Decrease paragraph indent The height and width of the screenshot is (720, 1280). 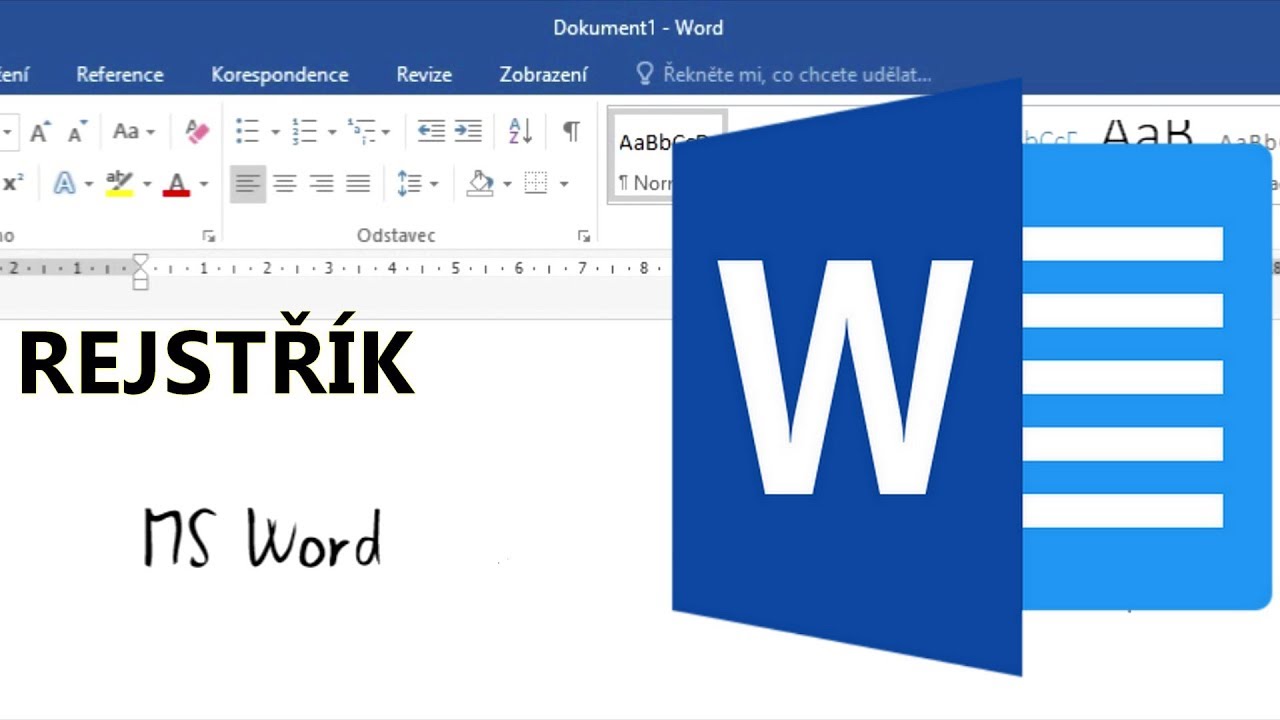(431, 131)
